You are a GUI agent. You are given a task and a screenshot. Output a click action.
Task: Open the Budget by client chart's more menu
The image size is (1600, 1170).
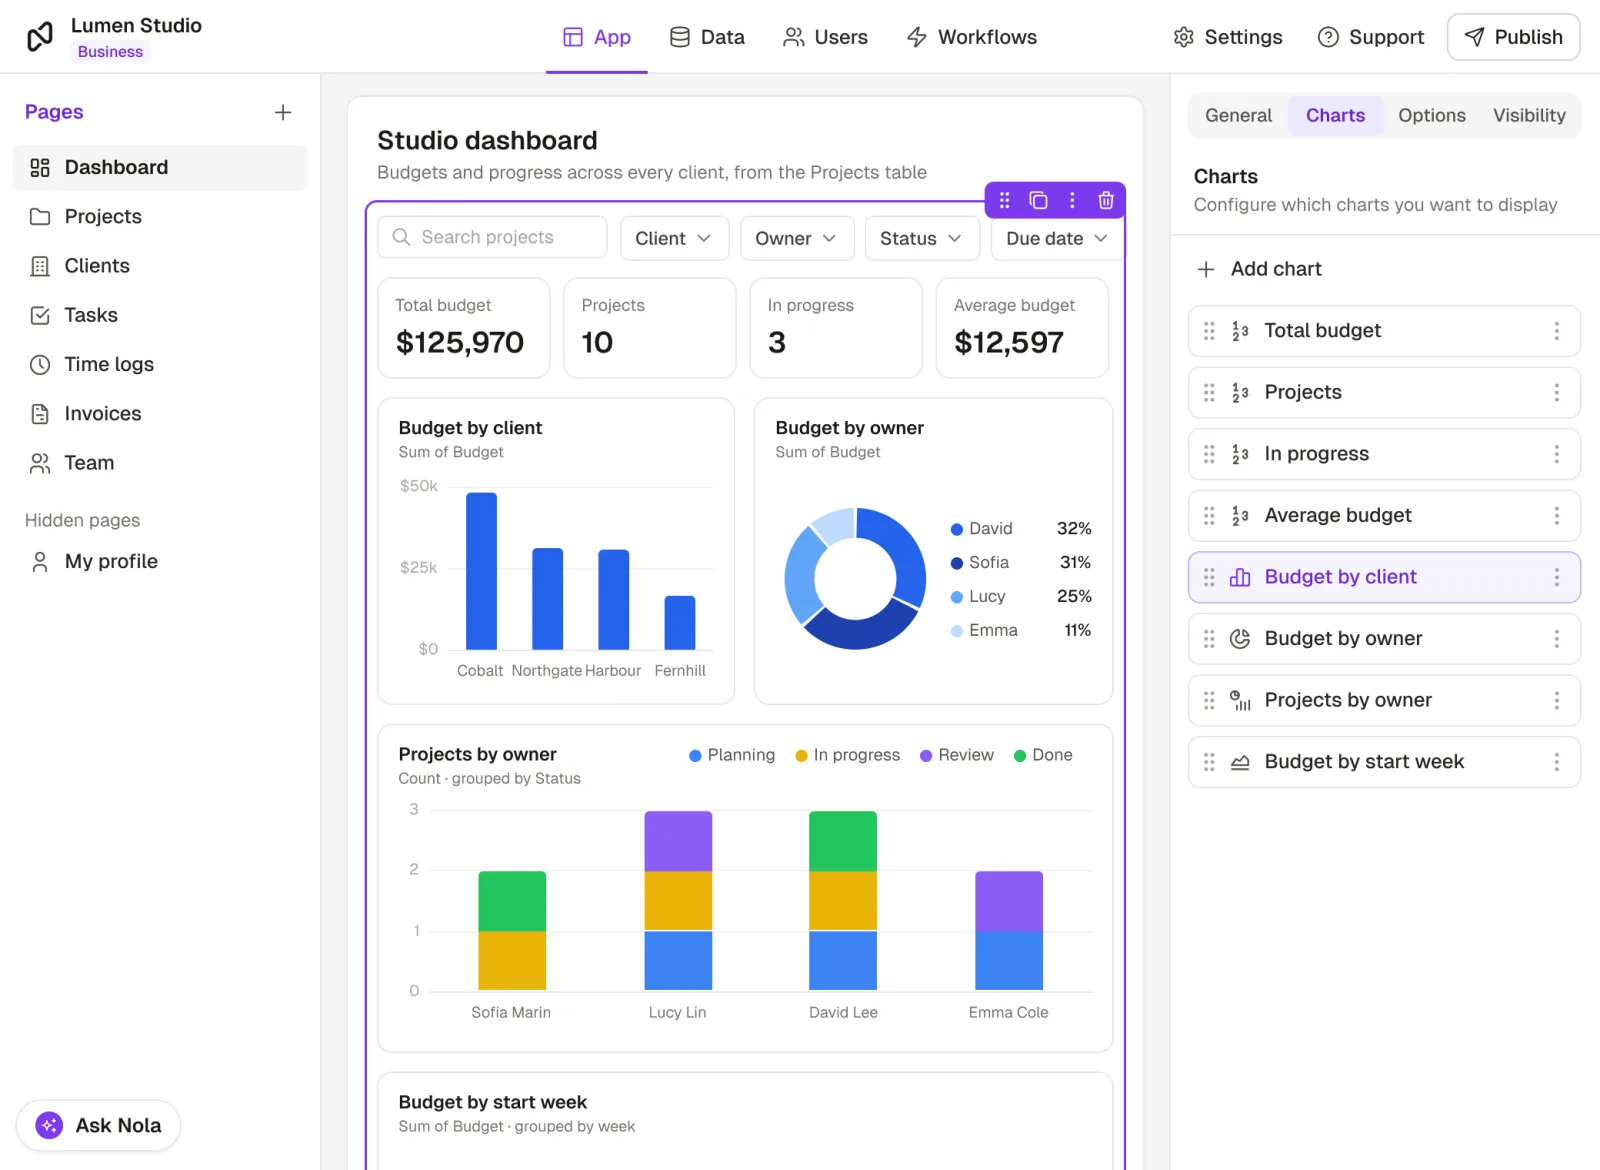point(1556,577)
